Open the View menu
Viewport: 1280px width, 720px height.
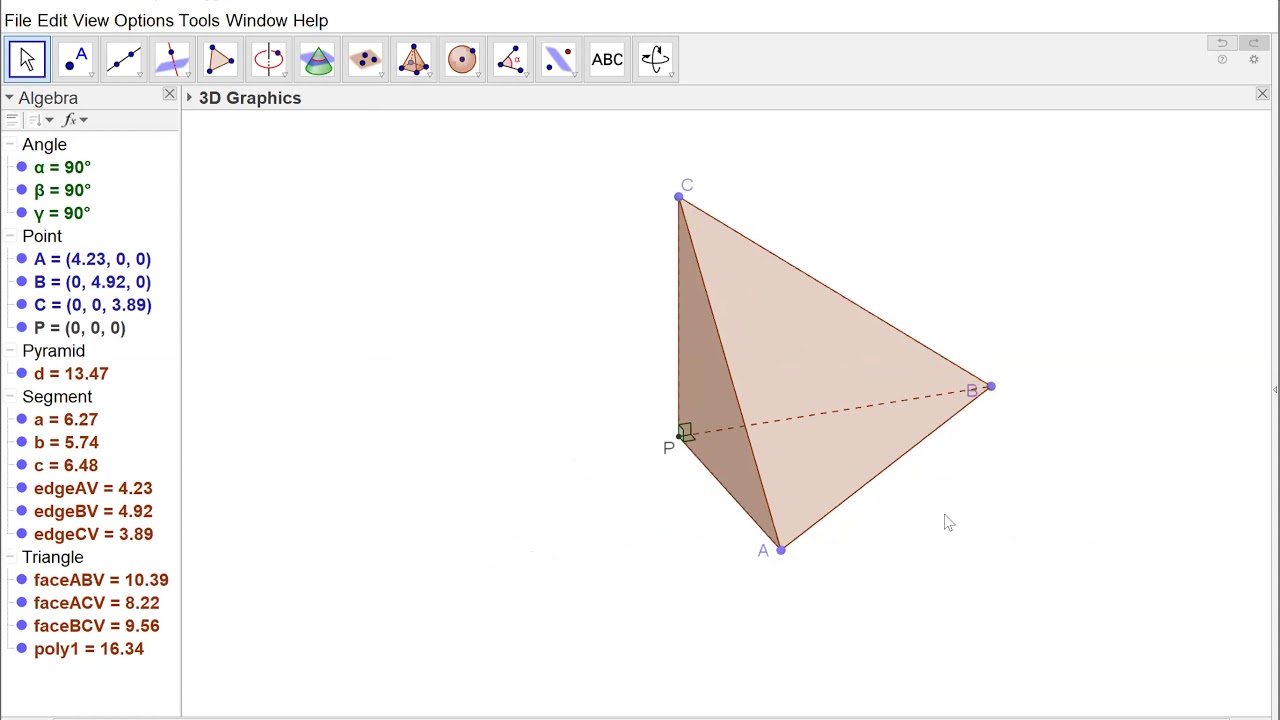click(x=91, y=20)
